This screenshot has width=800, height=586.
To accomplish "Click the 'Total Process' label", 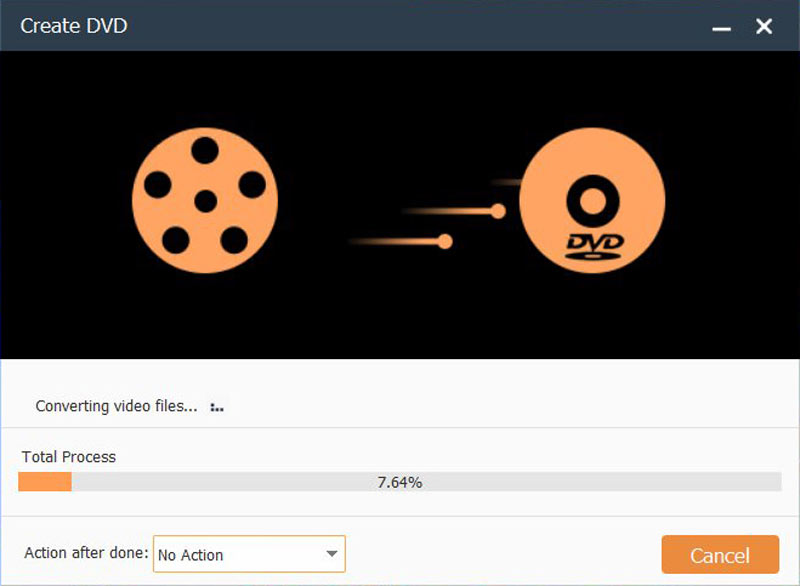I will (69, 456).
